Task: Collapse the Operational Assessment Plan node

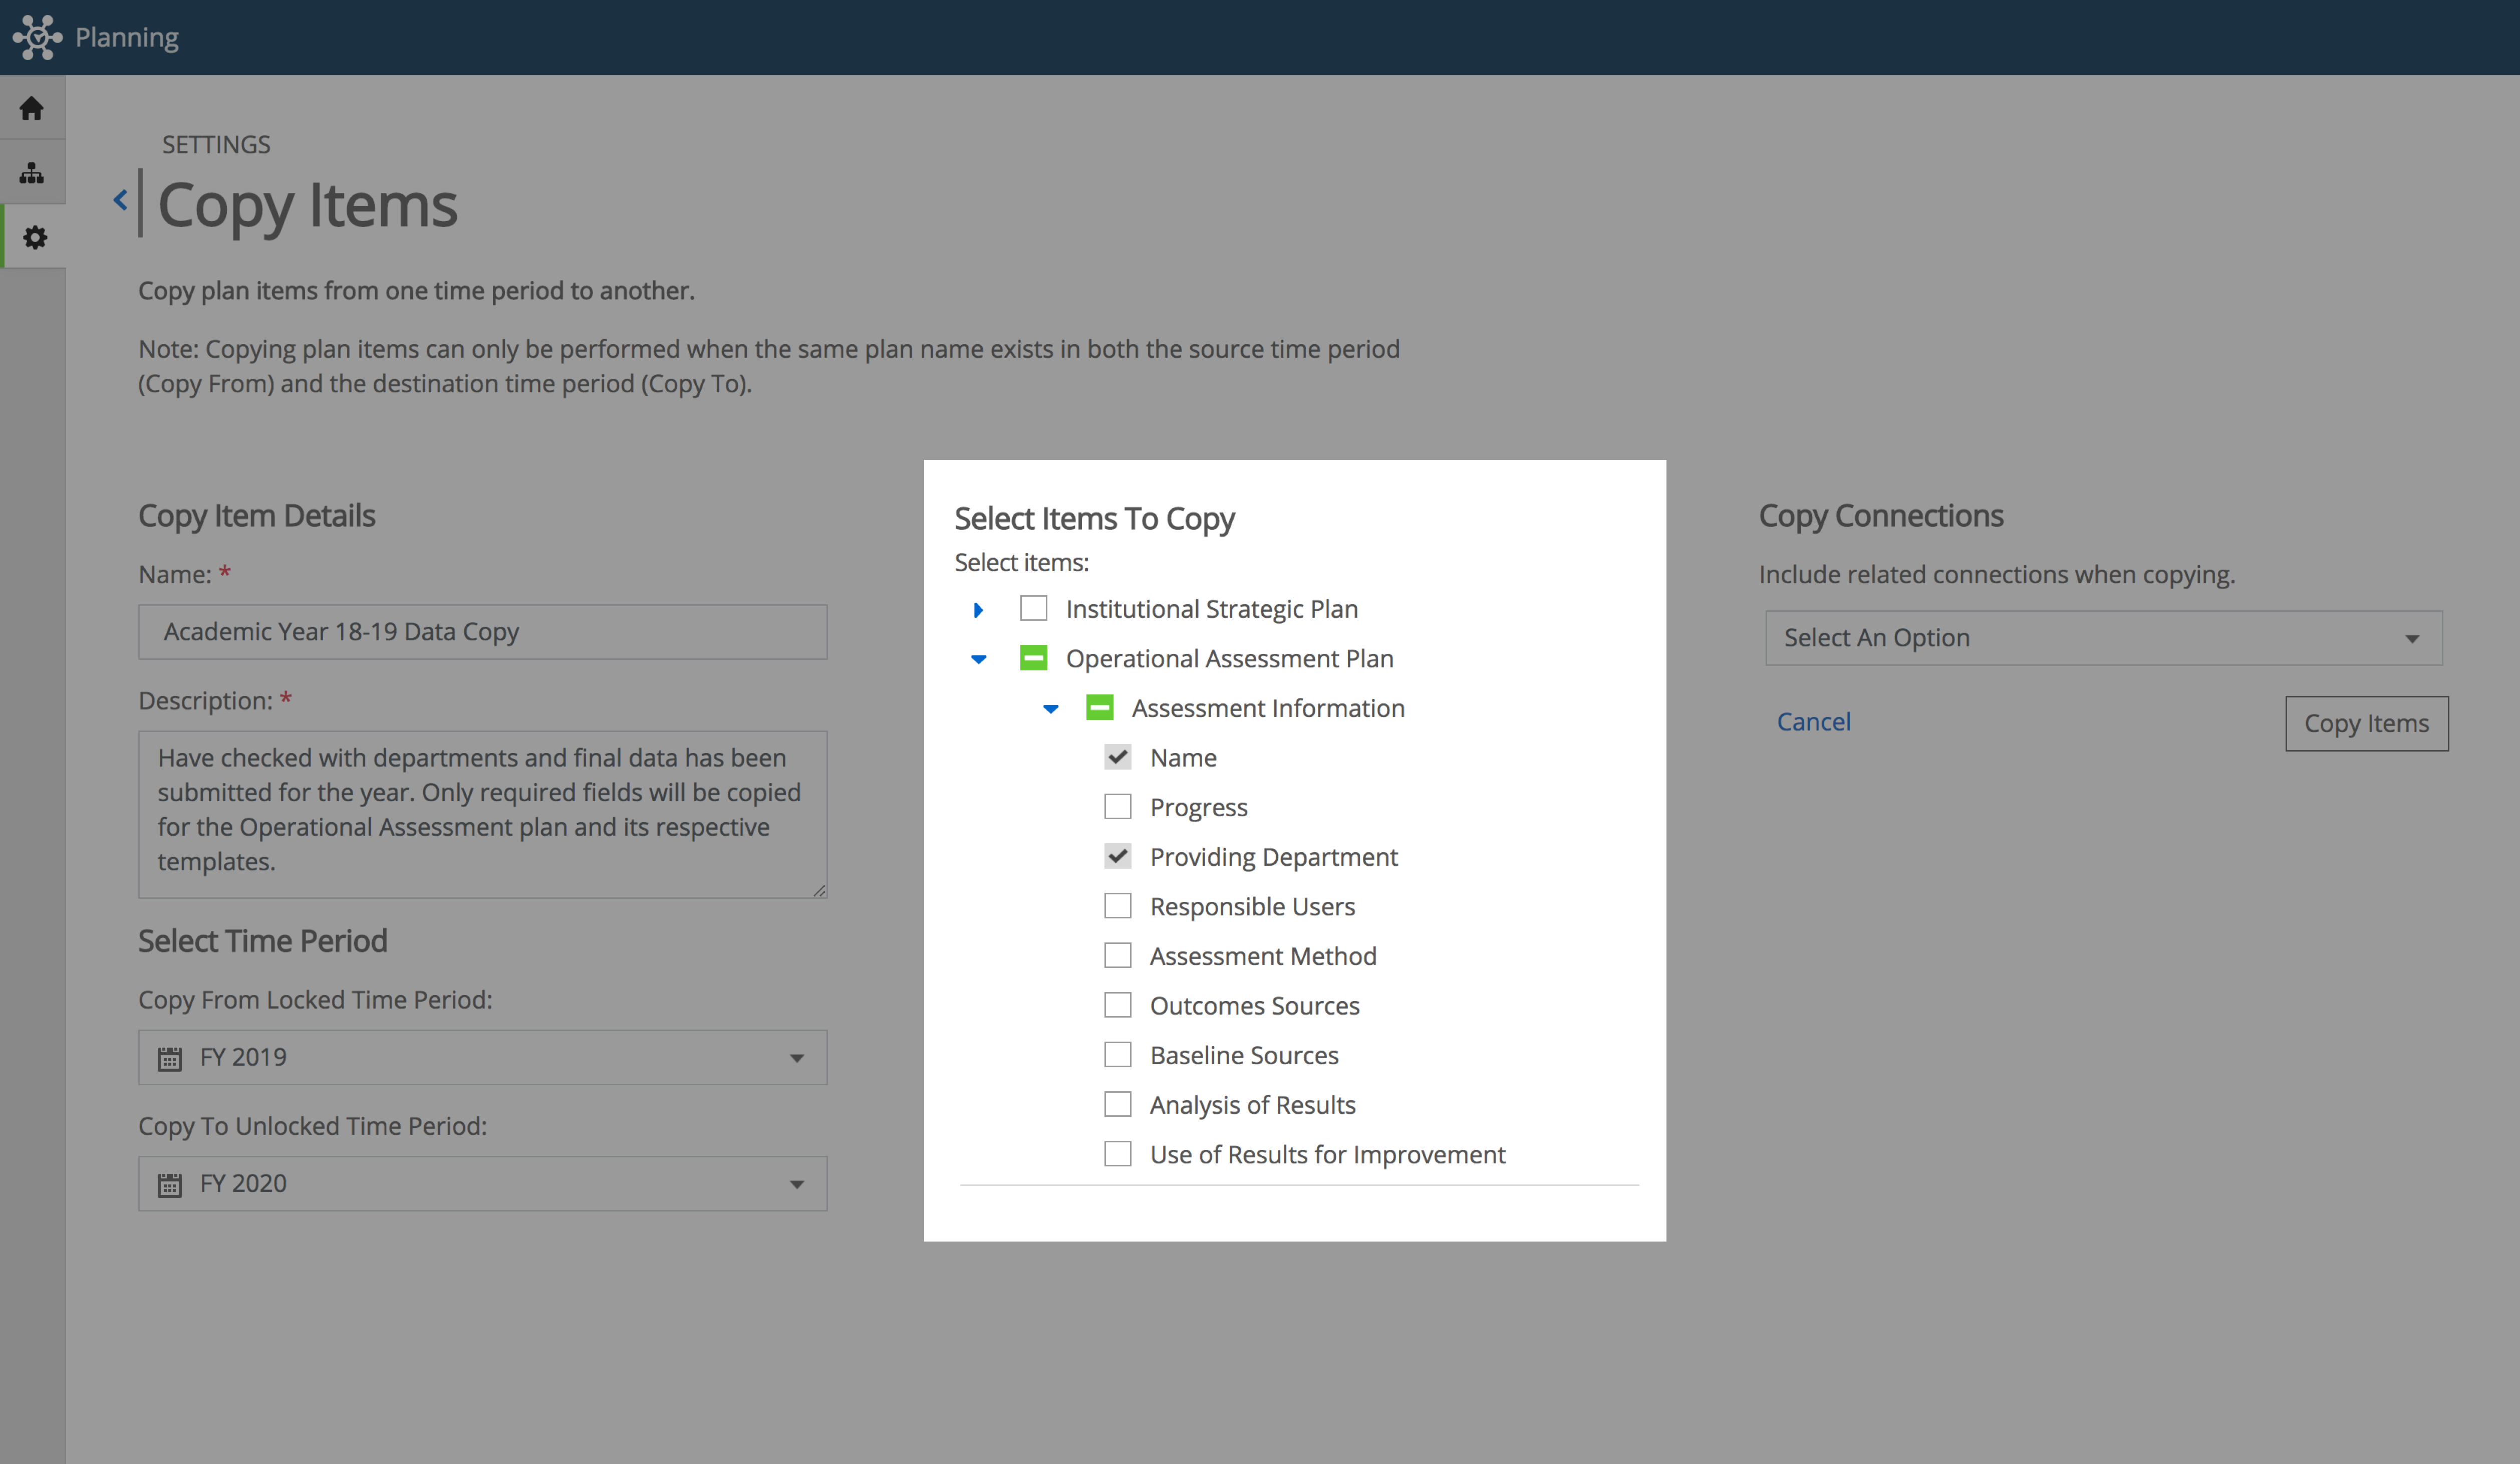Action: click(979, 659)
